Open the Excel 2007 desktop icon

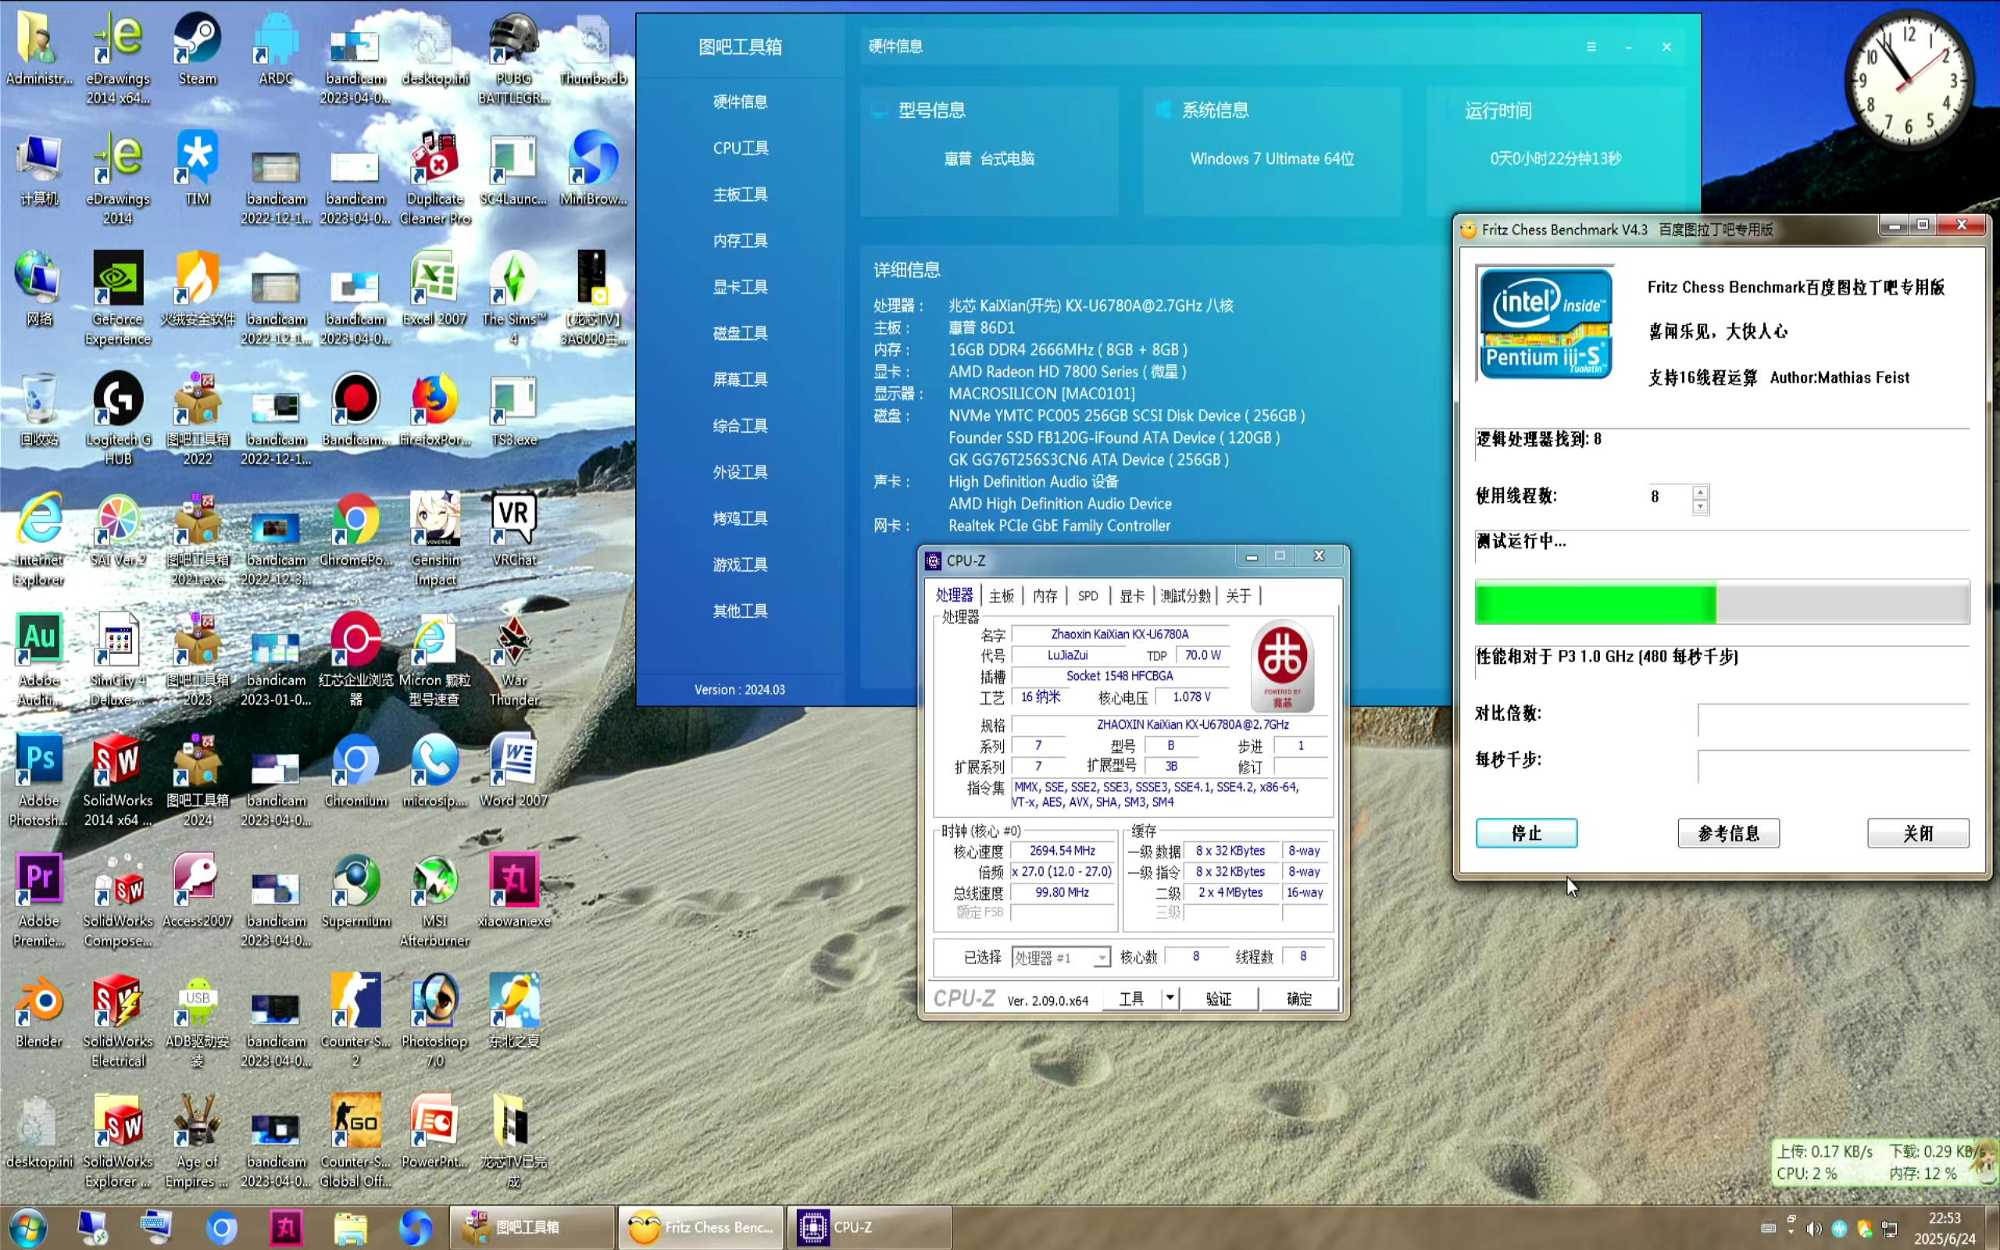(x=434, y=289)
